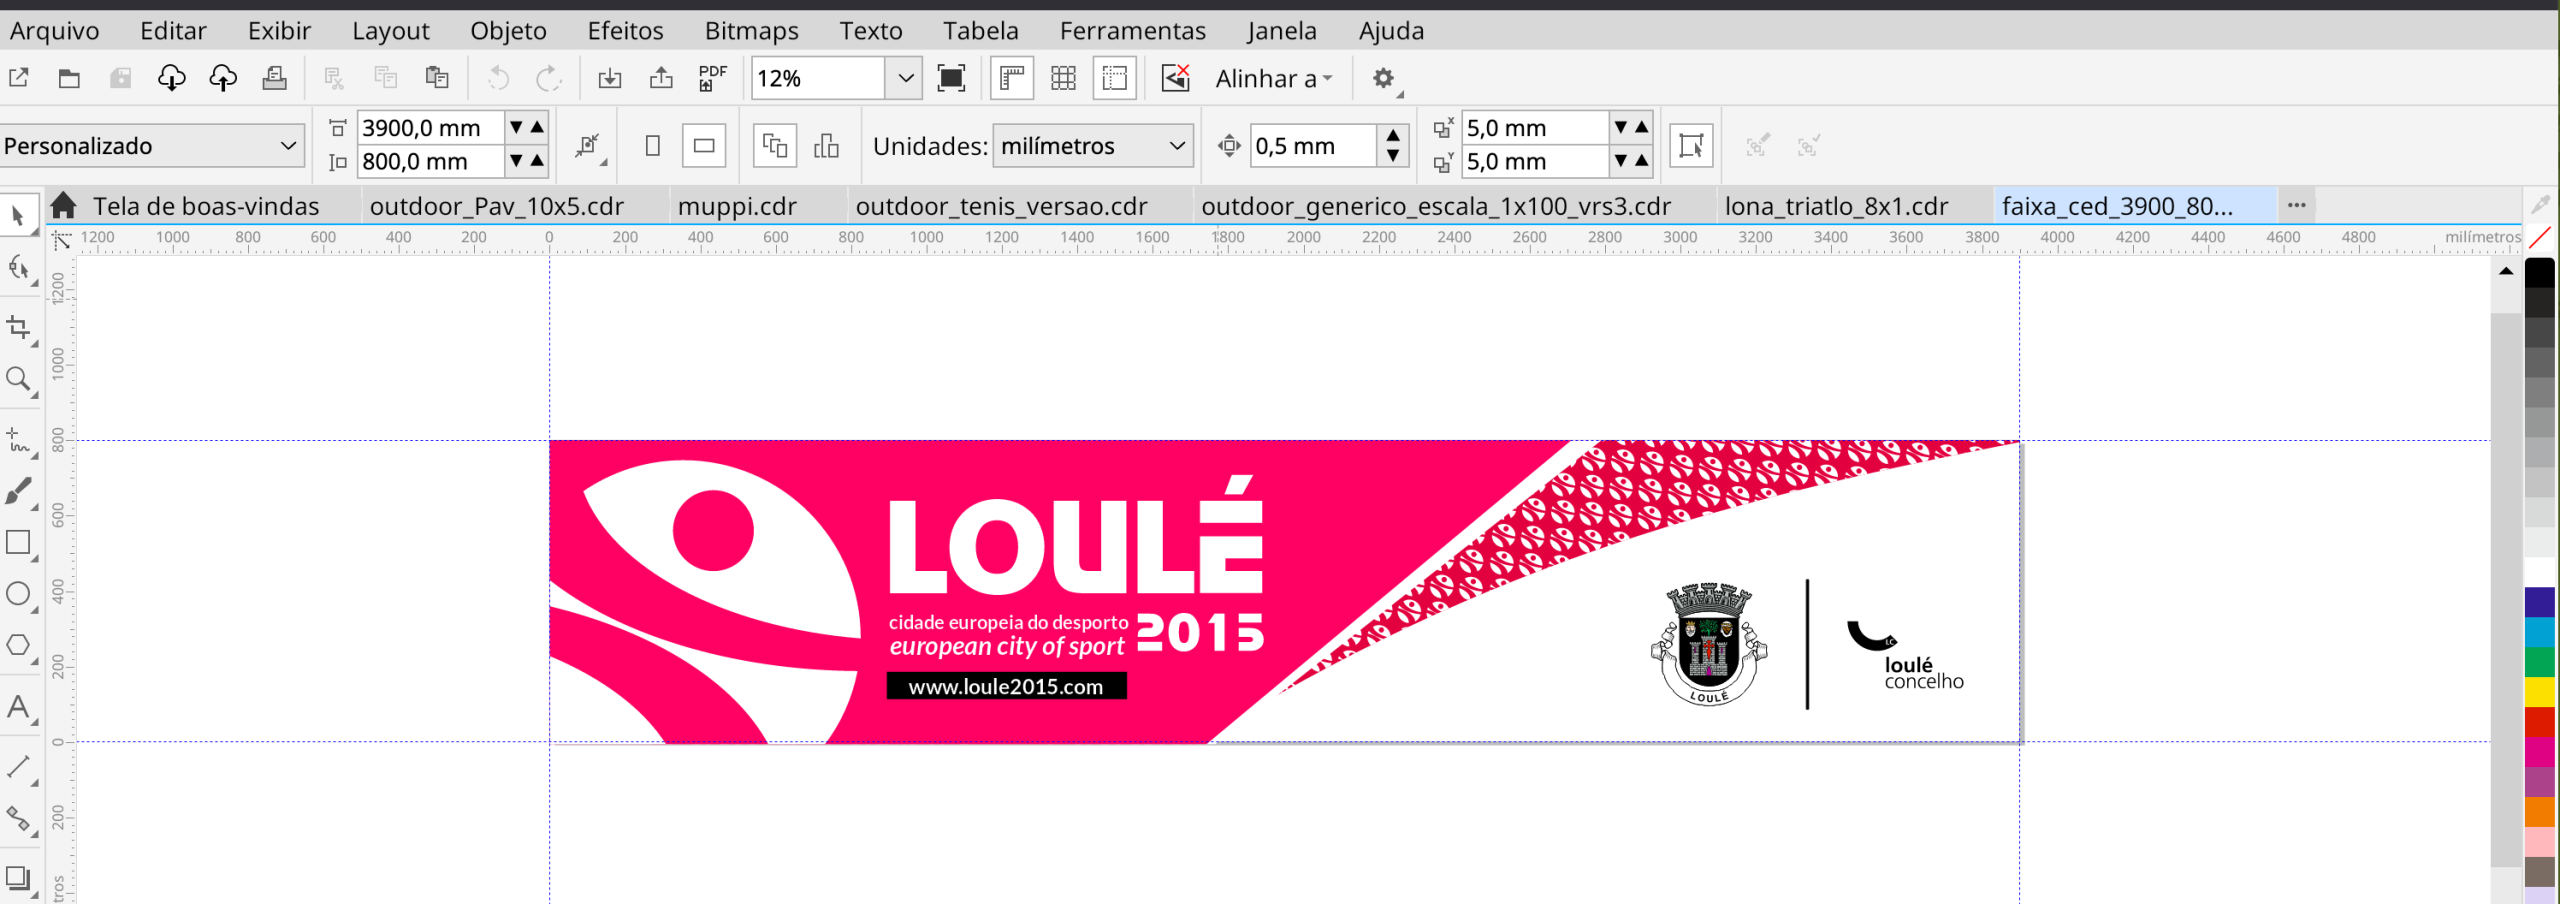Click the Publish to PDF icon
Screen dimensions: 2560x904
[712, 77]
